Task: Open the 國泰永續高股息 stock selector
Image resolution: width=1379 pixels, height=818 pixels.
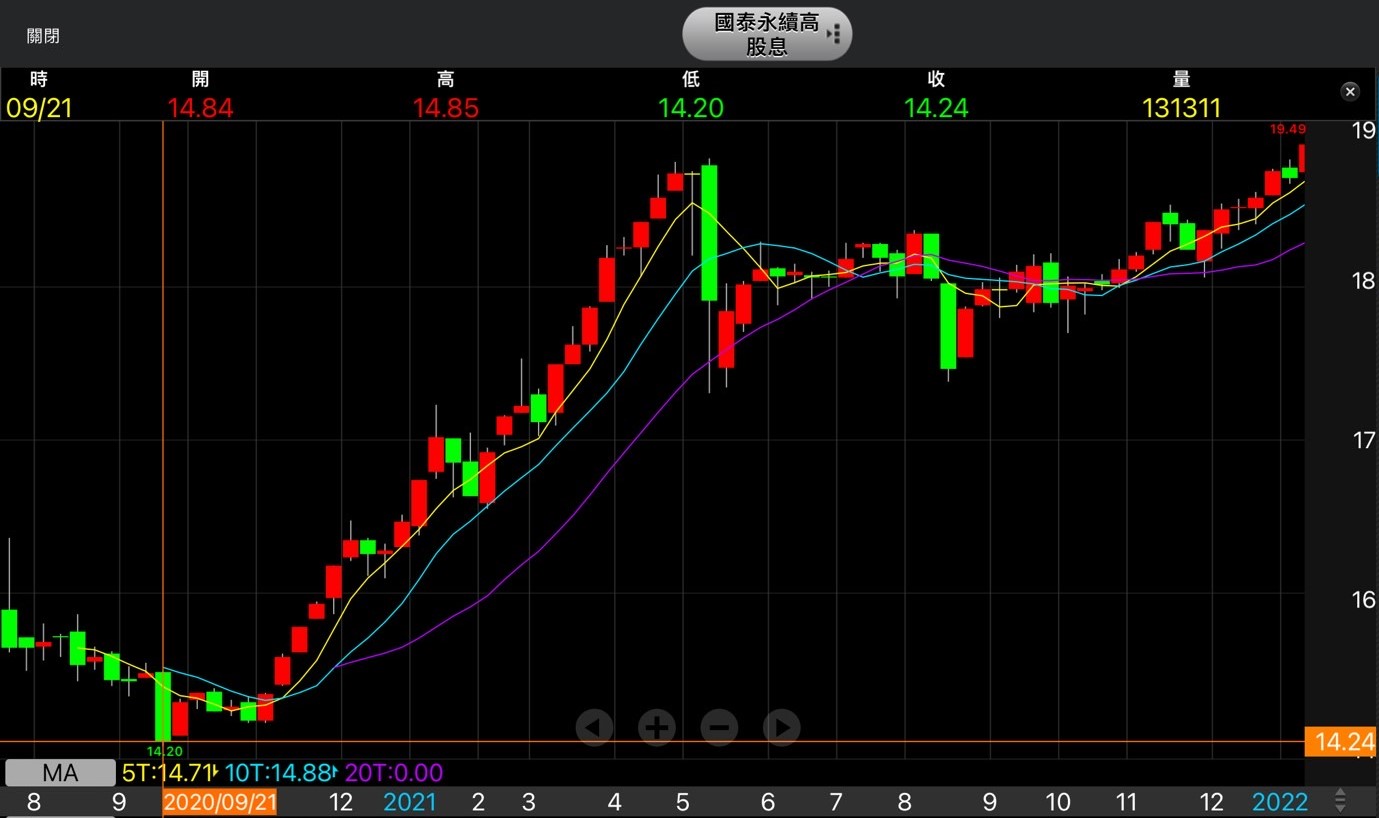Action: coord(767,35)
